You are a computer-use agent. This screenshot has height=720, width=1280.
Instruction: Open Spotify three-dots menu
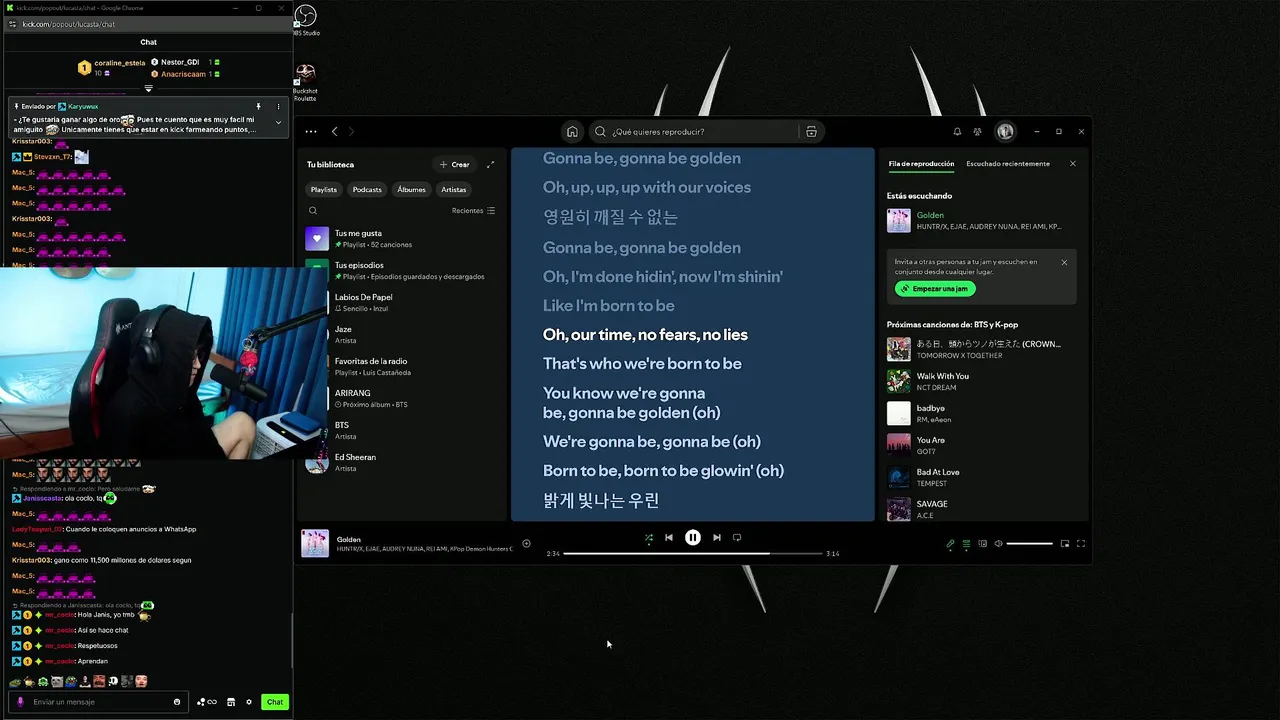click(x=311, y=131)
